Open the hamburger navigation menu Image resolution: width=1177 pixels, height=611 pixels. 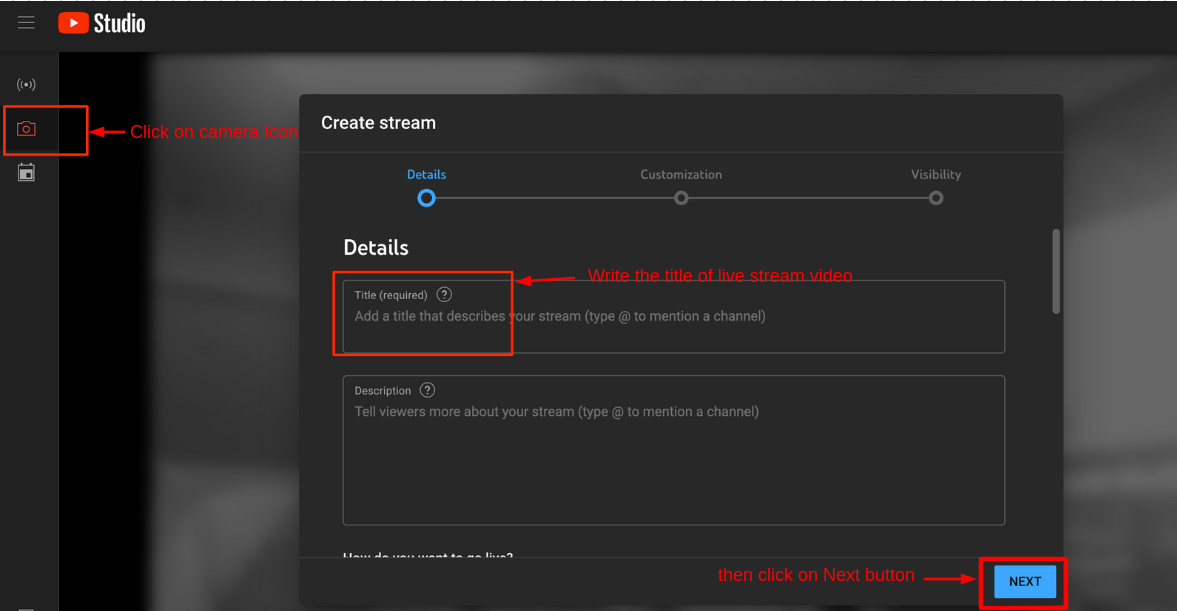tap(26, 23)
